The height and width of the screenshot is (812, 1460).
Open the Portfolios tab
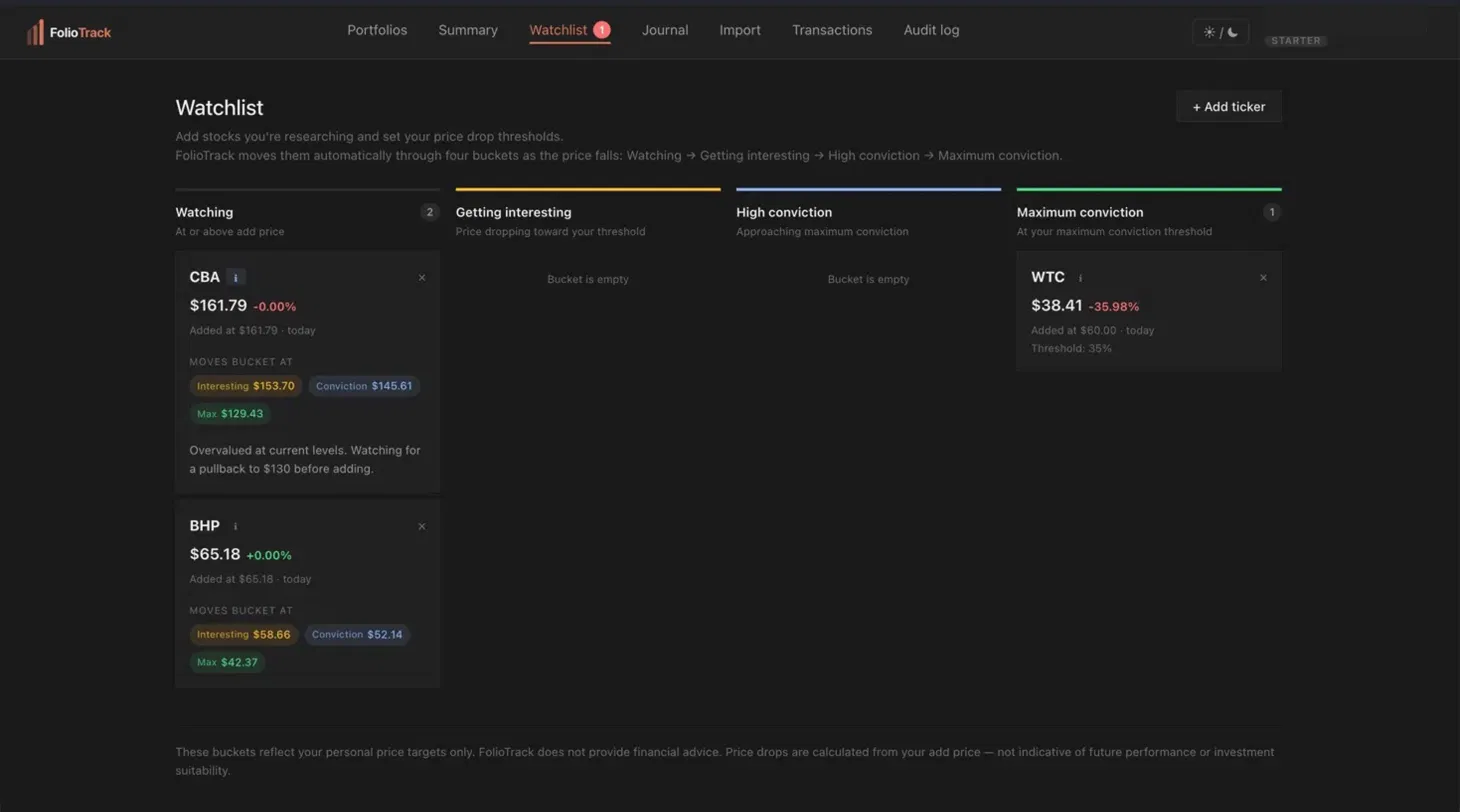377,30
